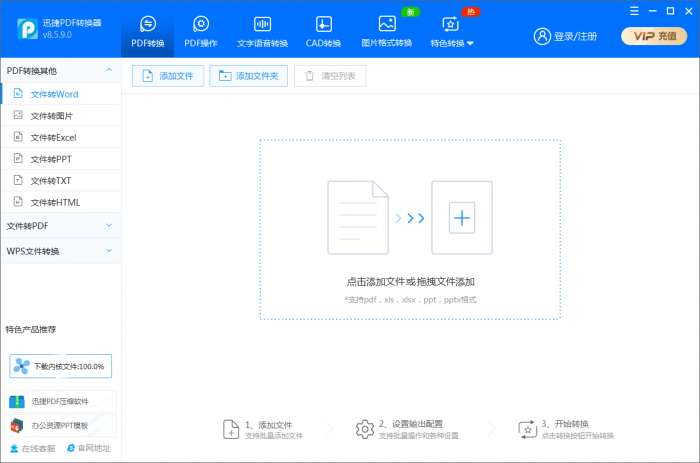Select 图片格式转换 image icon
The width and height of the screenshot is (700, 463).
coord(387,24)
